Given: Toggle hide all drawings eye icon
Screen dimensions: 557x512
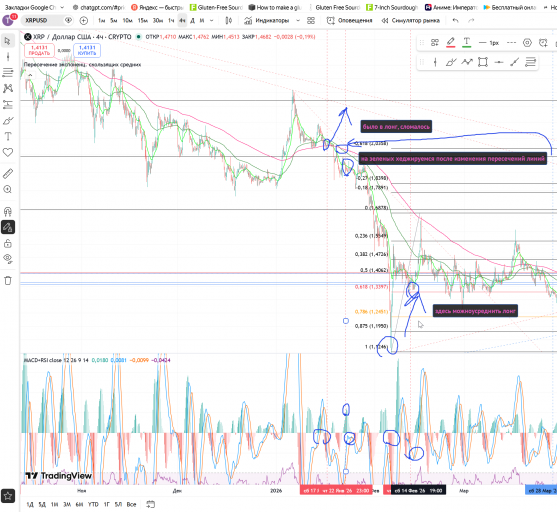Looking at the screenshot, I should point(7,259).
